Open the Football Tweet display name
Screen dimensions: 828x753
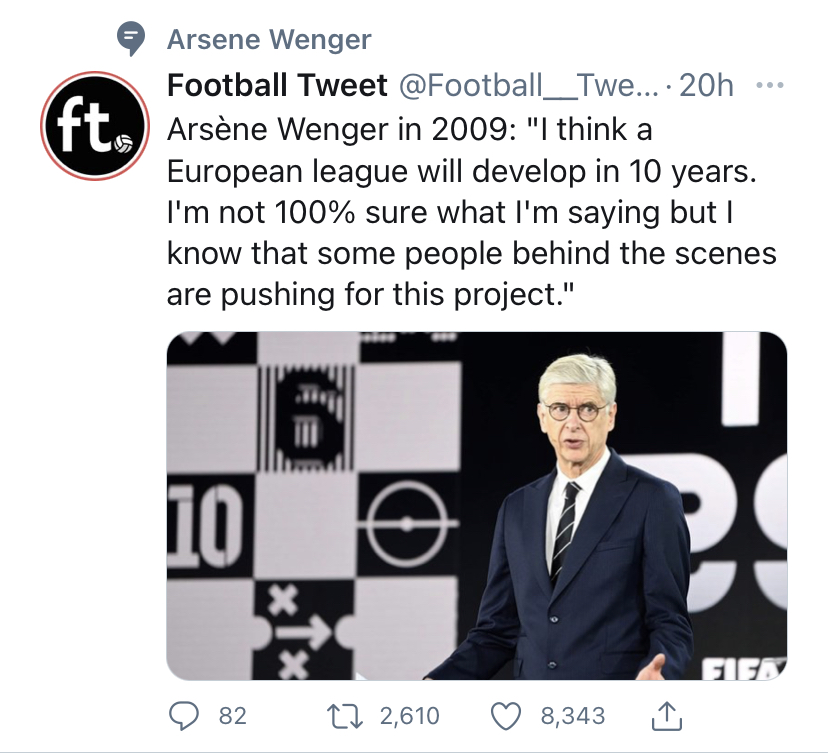coord(277,85)
